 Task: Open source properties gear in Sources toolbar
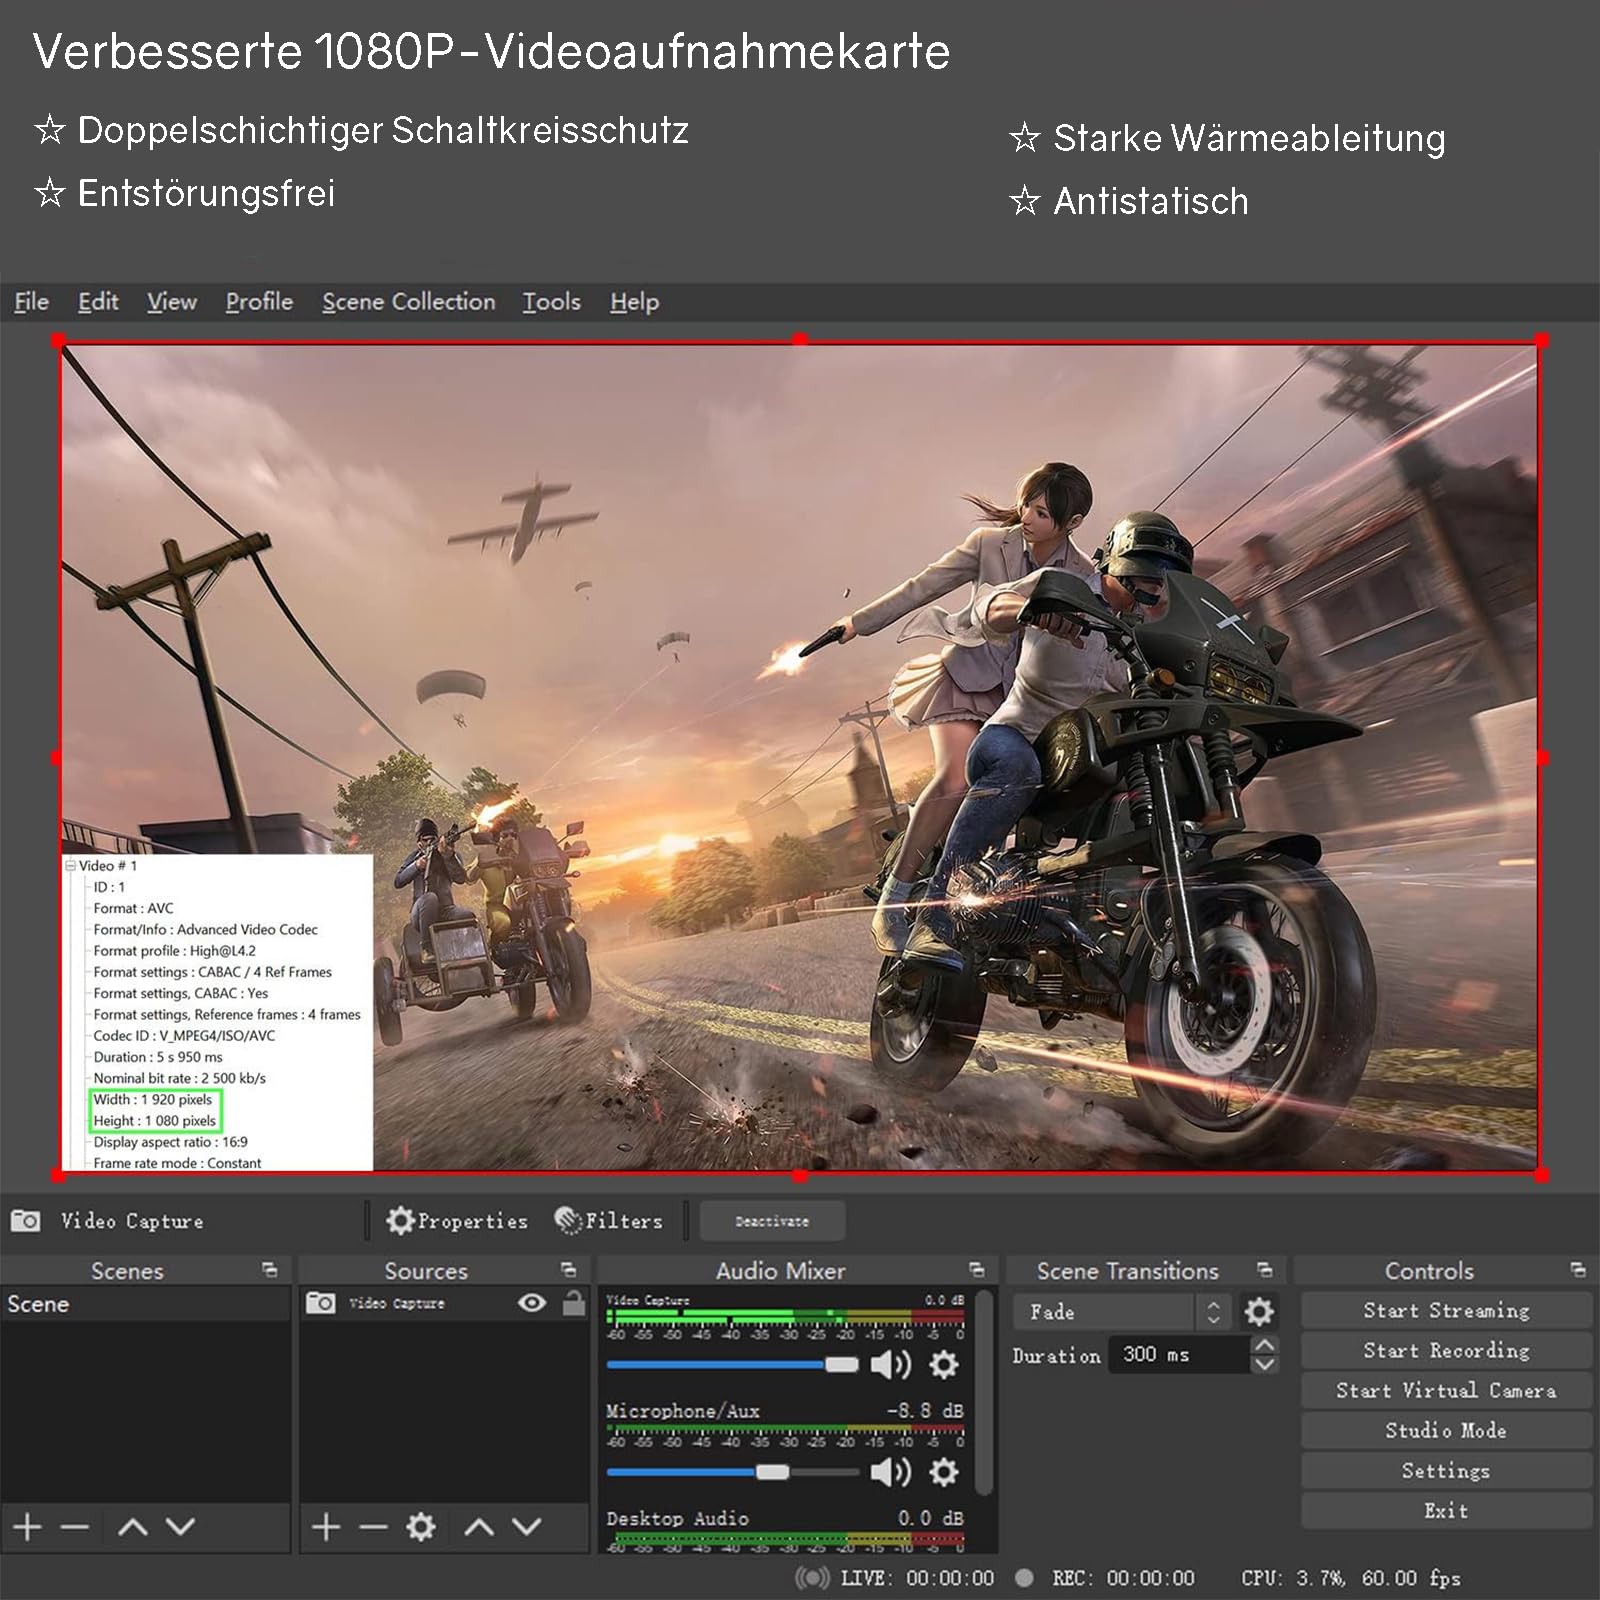(421, 1527)
